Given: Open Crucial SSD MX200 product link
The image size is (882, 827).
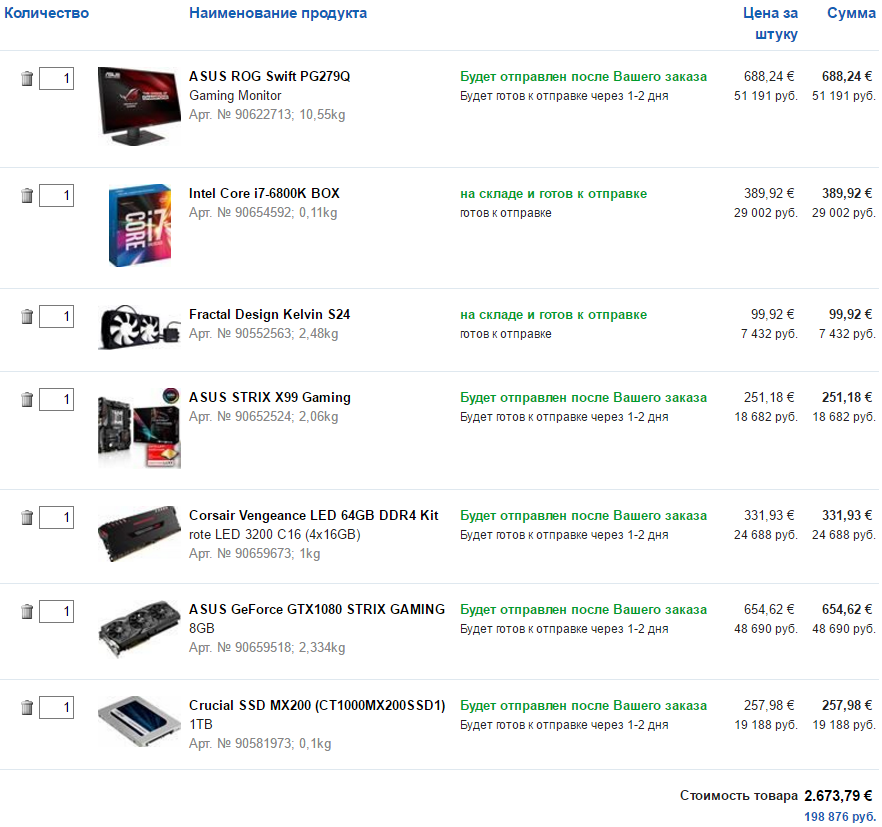Looking at the screenshot, I should tap(317, 705).
